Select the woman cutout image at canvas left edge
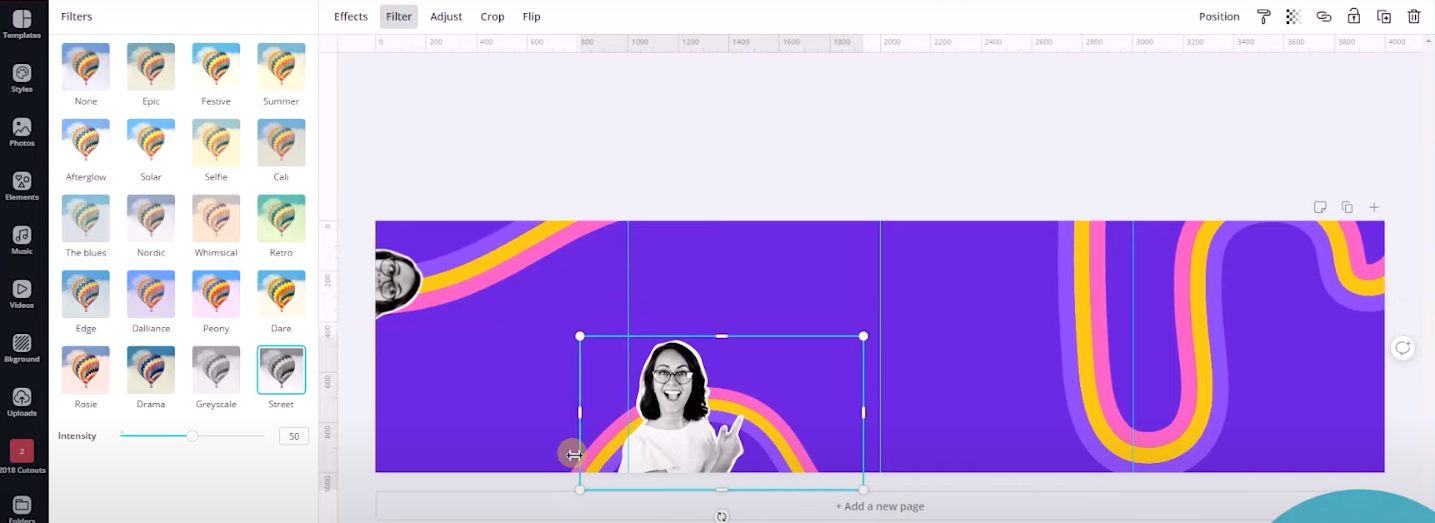The image size is (1435, 523). coord(396,282)
